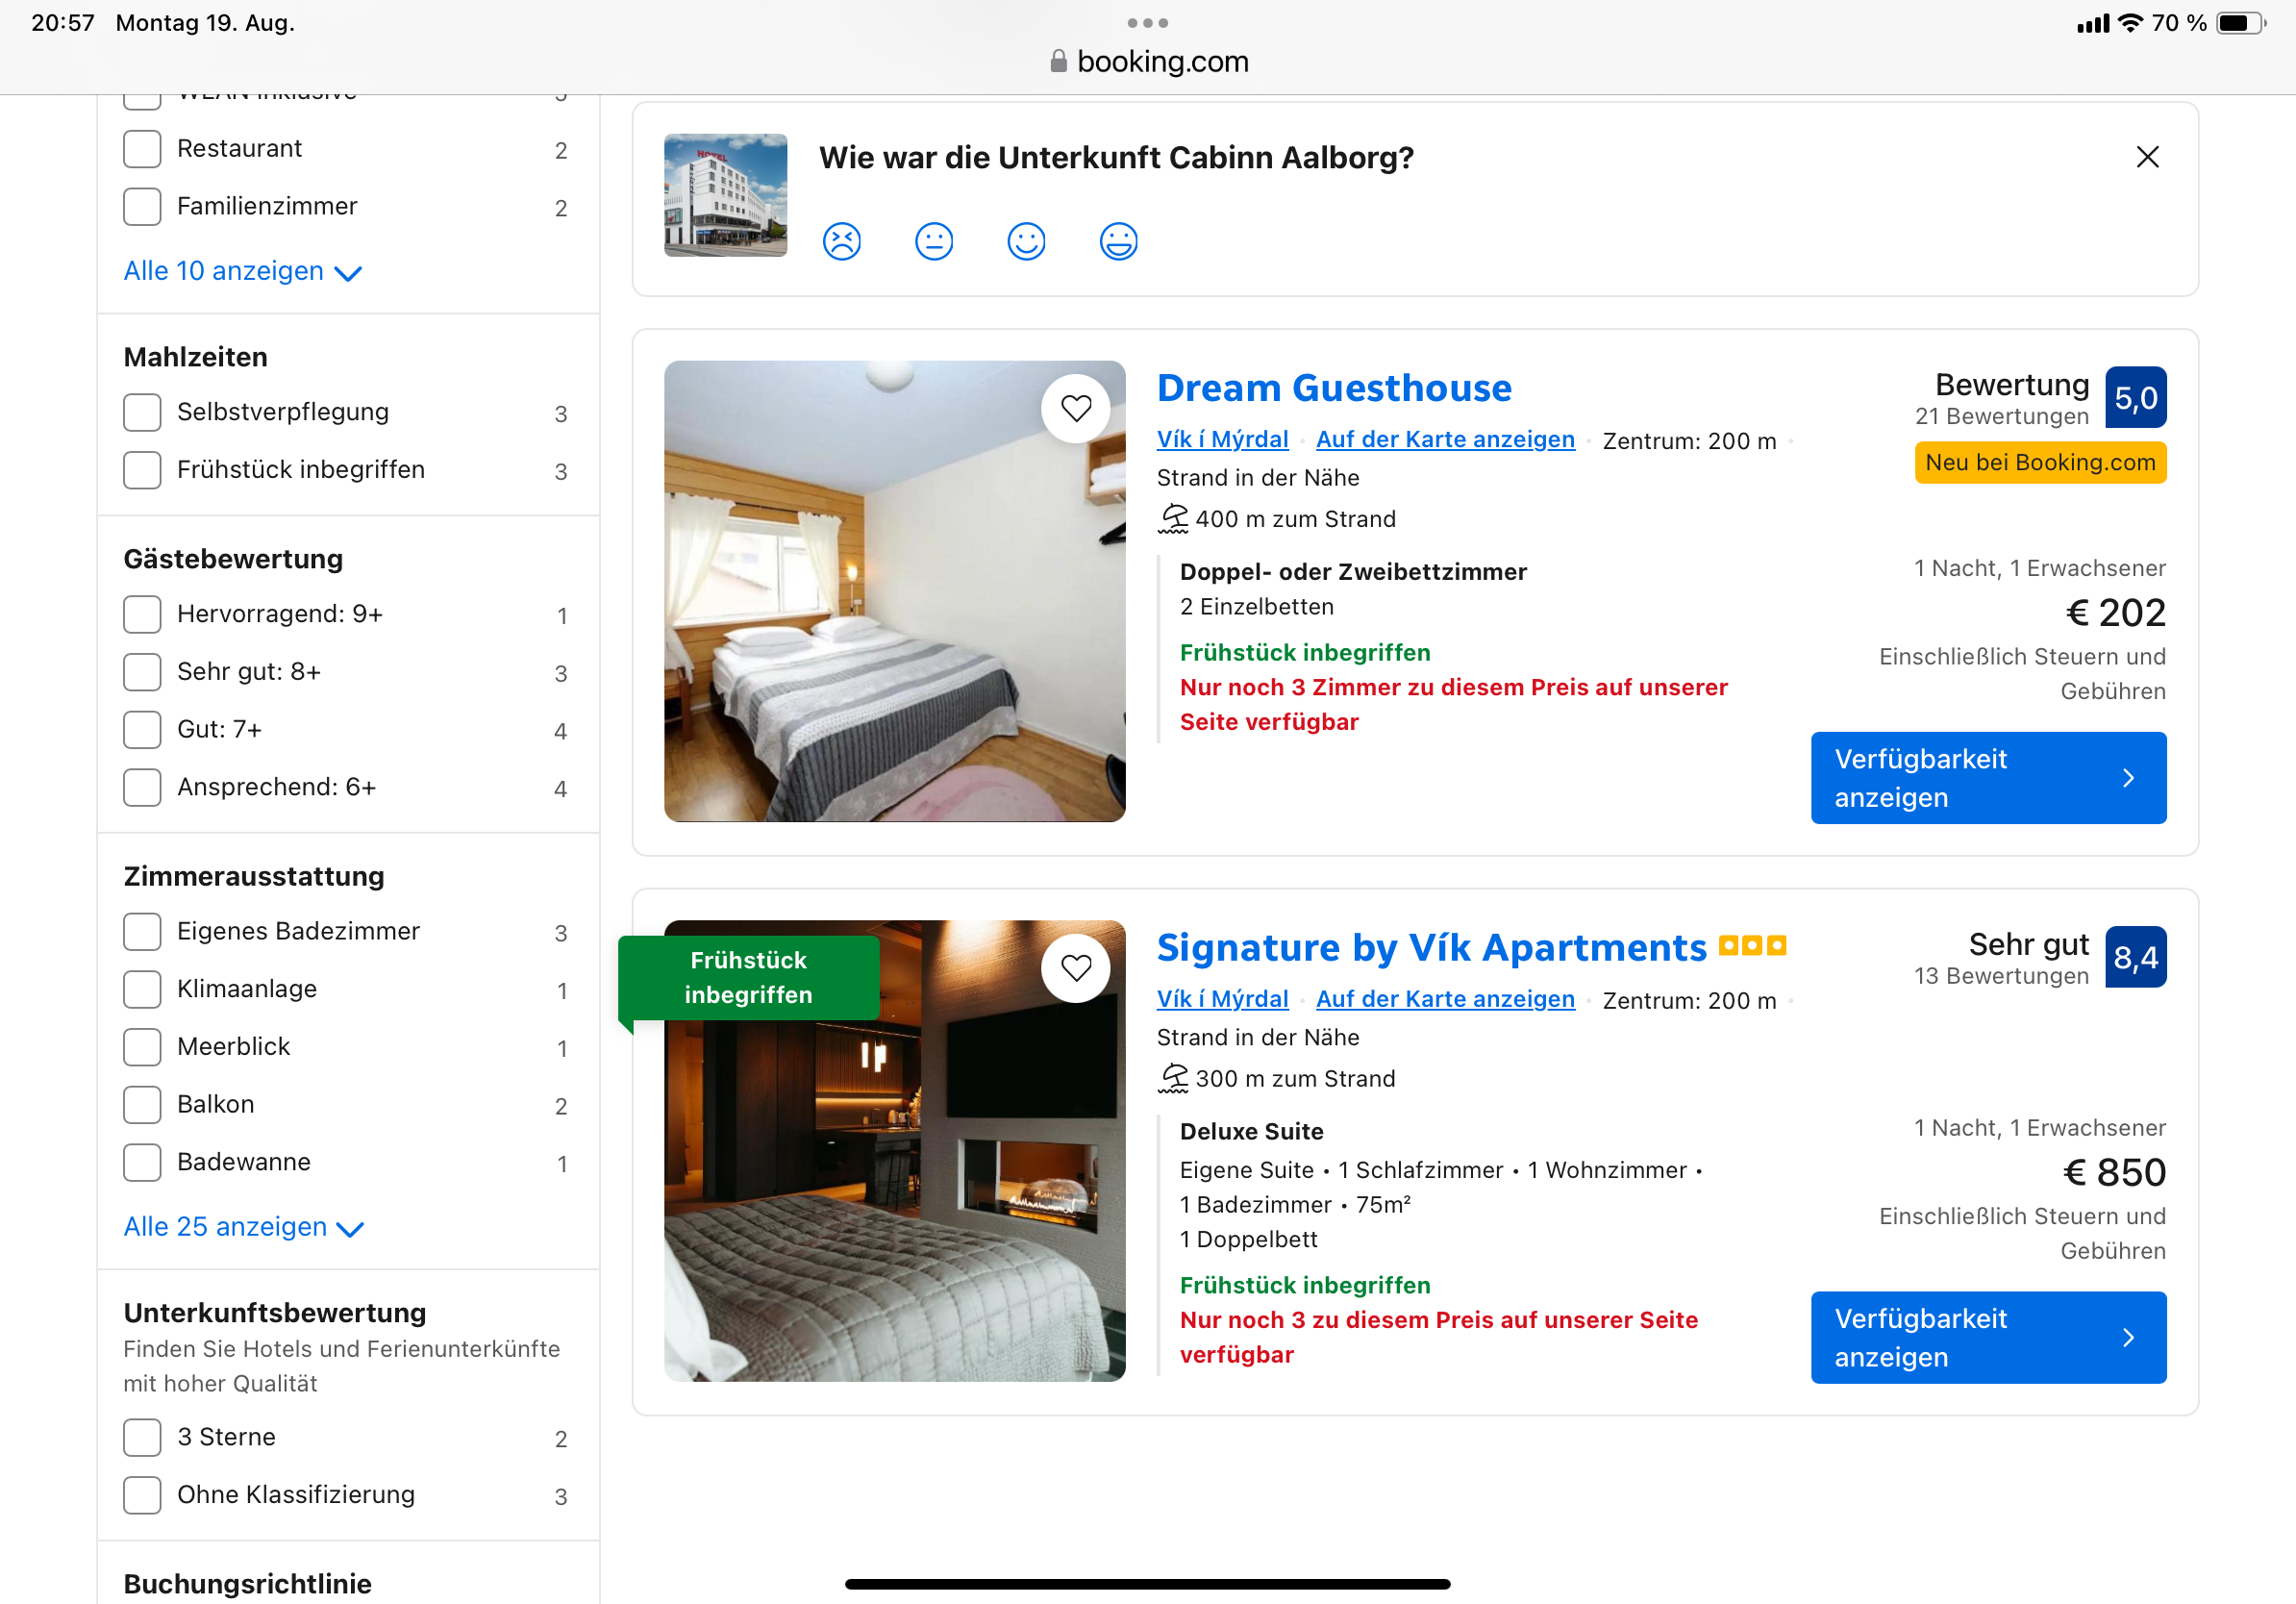Tap the 5,0 rating badge
2296x1604 pixels.
(2135, 398)
